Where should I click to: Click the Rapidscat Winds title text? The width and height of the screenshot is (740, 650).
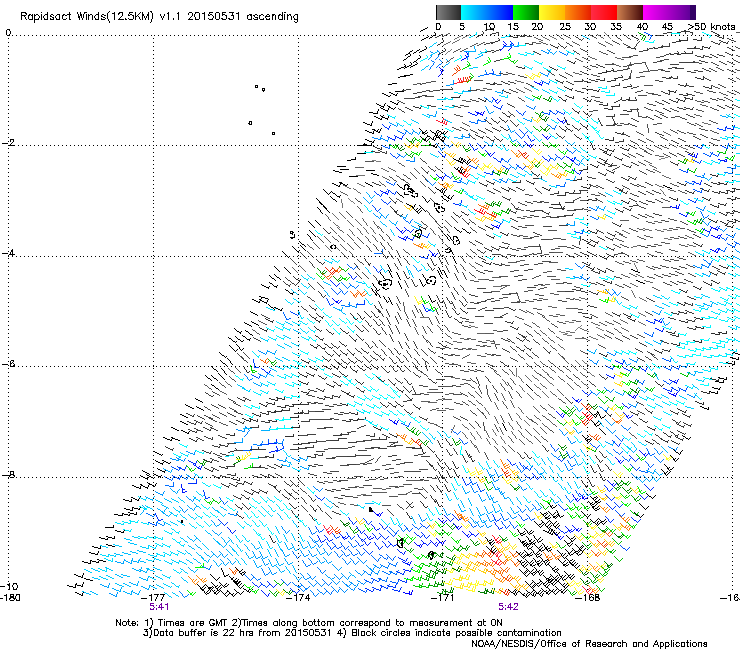[x=159, y=17]
